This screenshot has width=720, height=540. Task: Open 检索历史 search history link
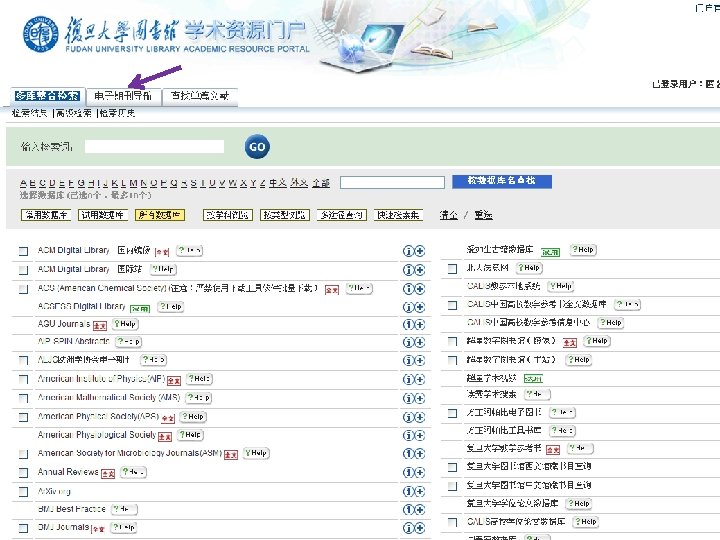[x=117, y=113]
